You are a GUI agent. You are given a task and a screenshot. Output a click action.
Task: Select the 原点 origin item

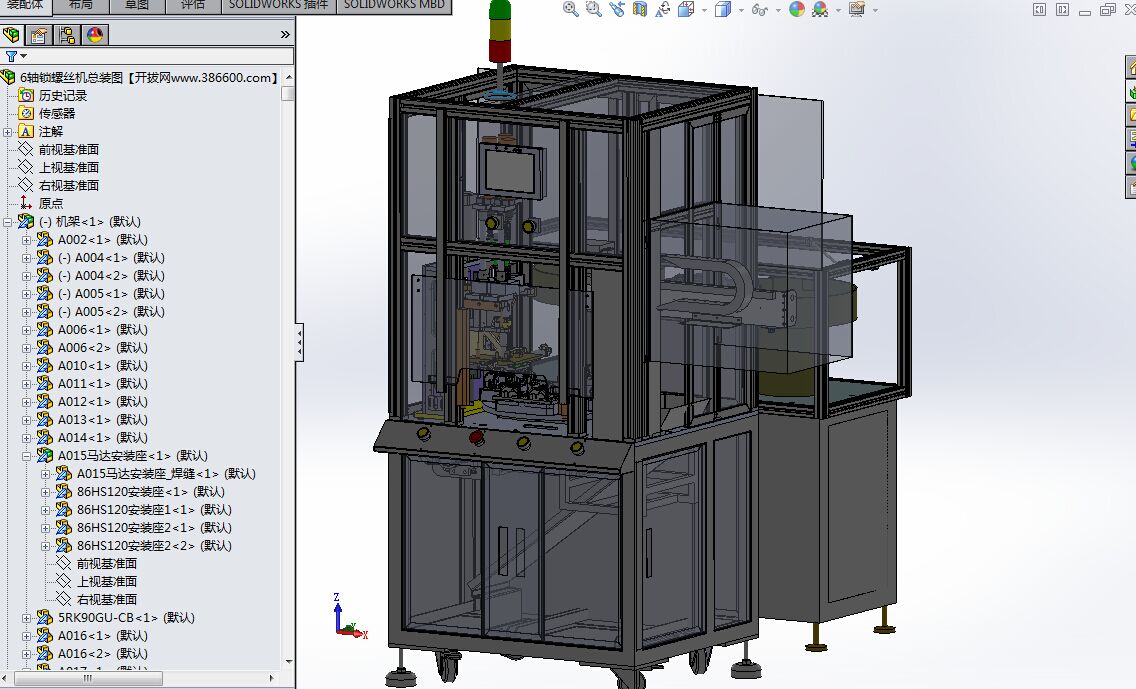pos(50,203)
